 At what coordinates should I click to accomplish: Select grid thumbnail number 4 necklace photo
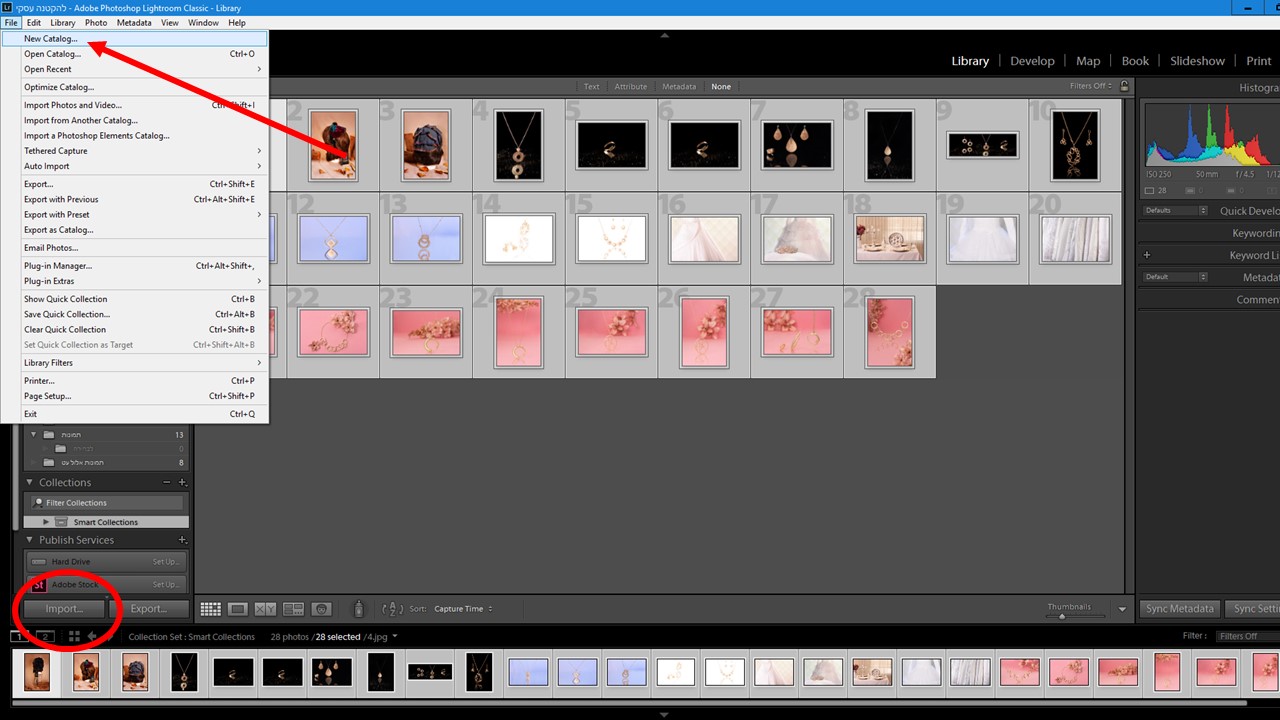[x=519, y=145]
